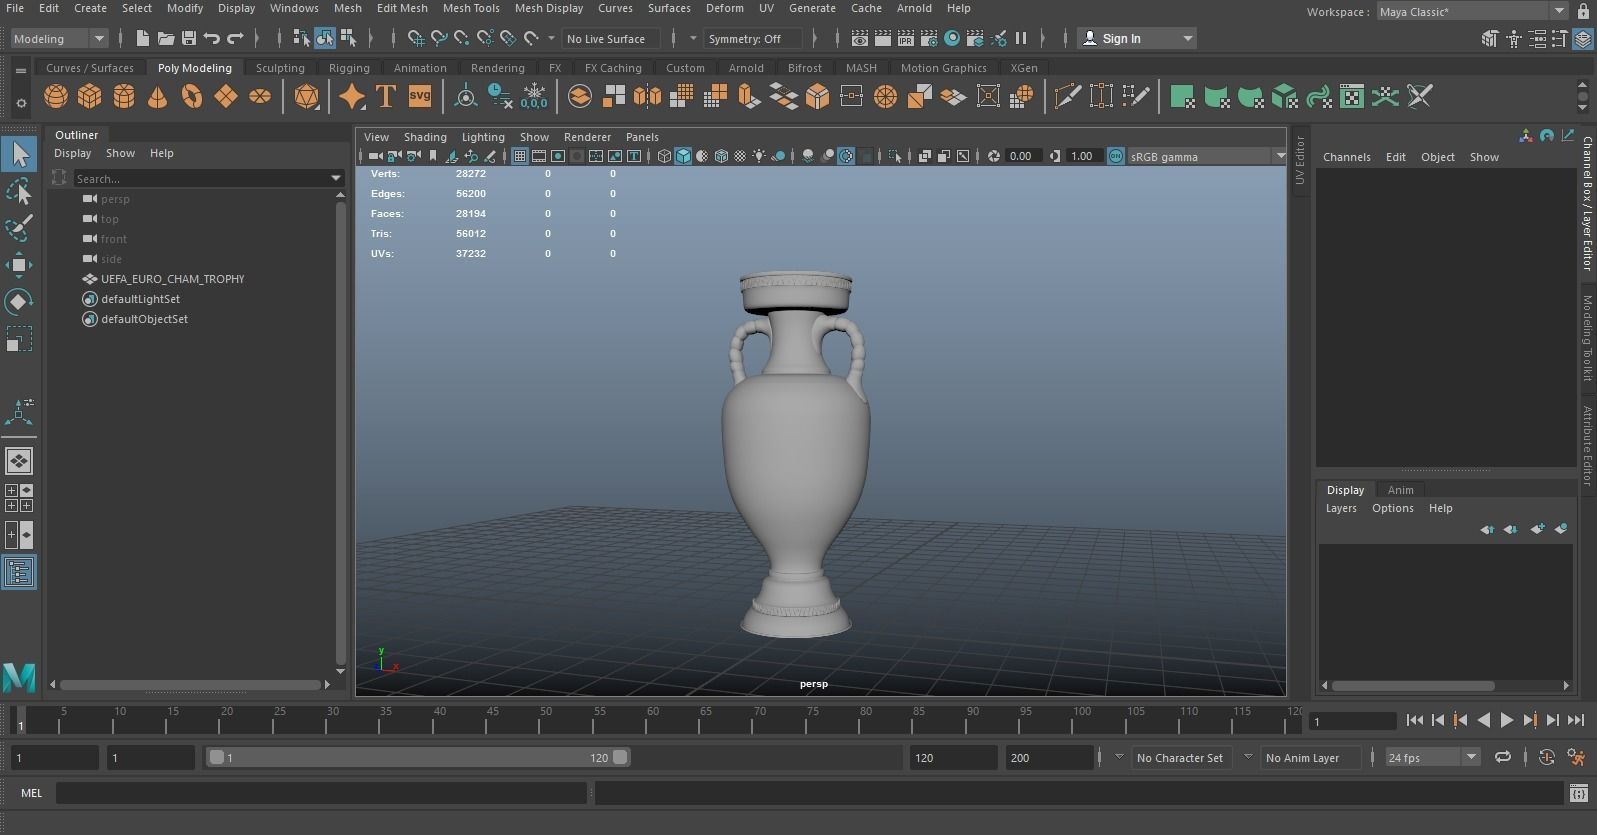1597x835 pixels.
Task: Open the viewport Shading menu
Action: 425,137
